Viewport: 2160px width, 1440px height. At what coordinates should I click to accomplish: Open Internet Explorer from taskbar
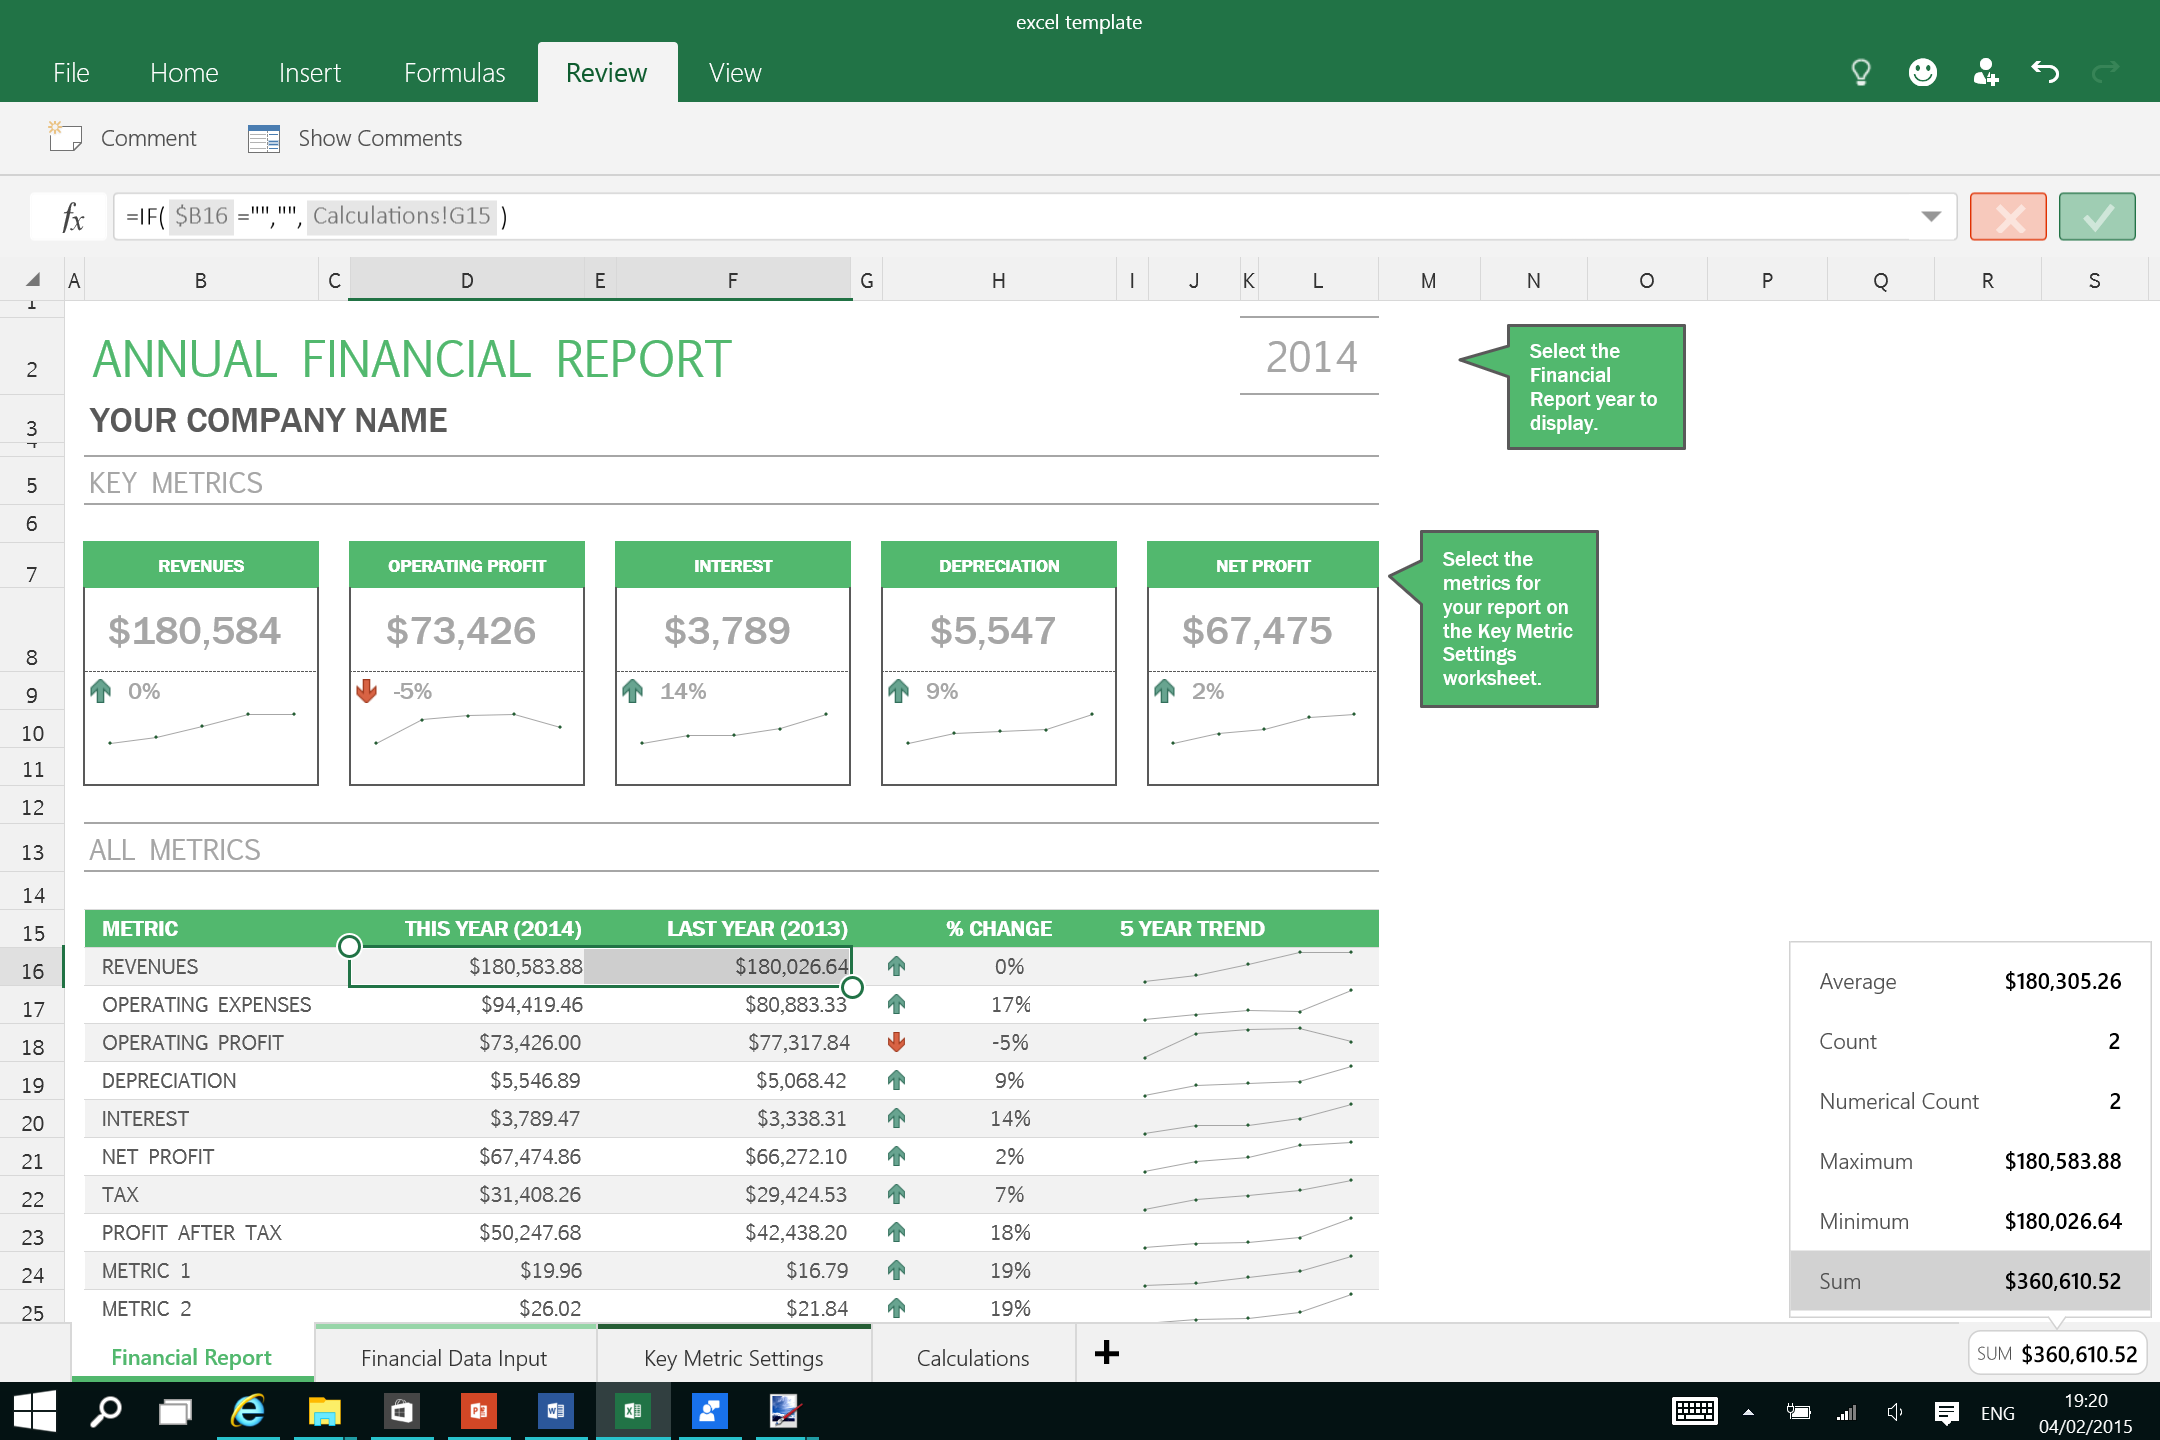pyautogui.click(x=247, y=1411)
